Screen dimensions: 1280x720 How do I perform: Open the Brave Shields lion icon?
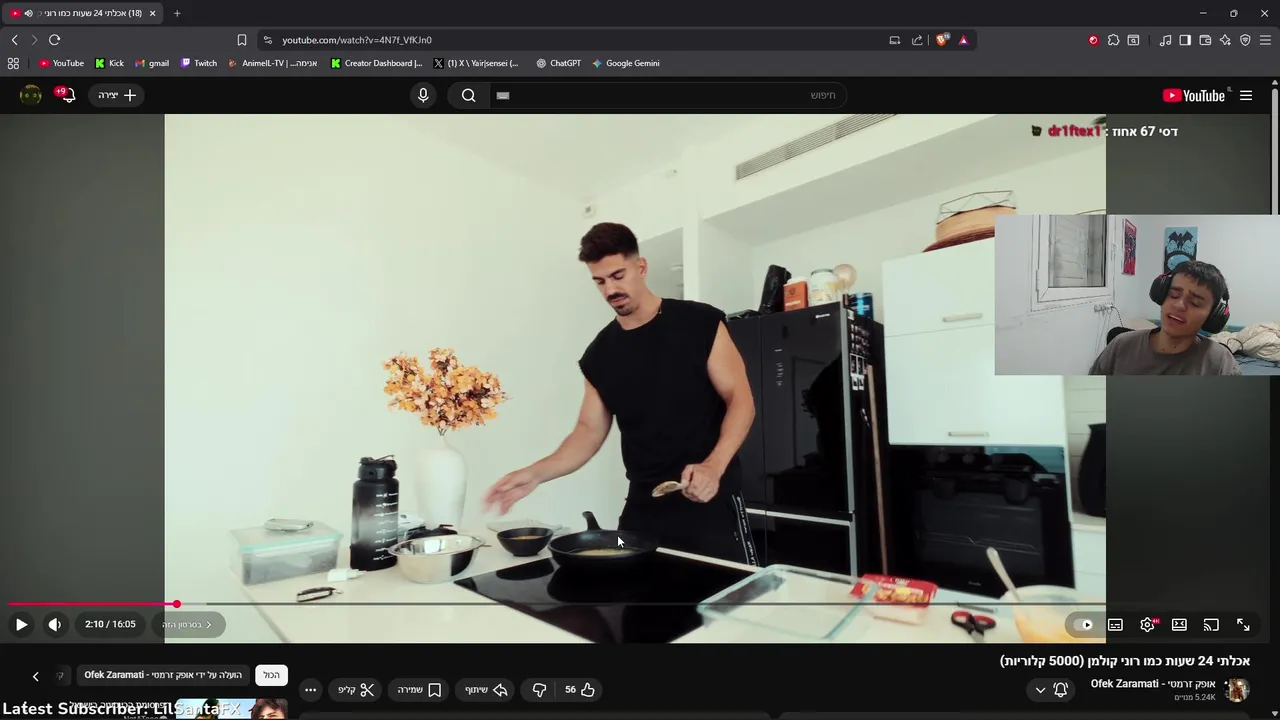942,40
